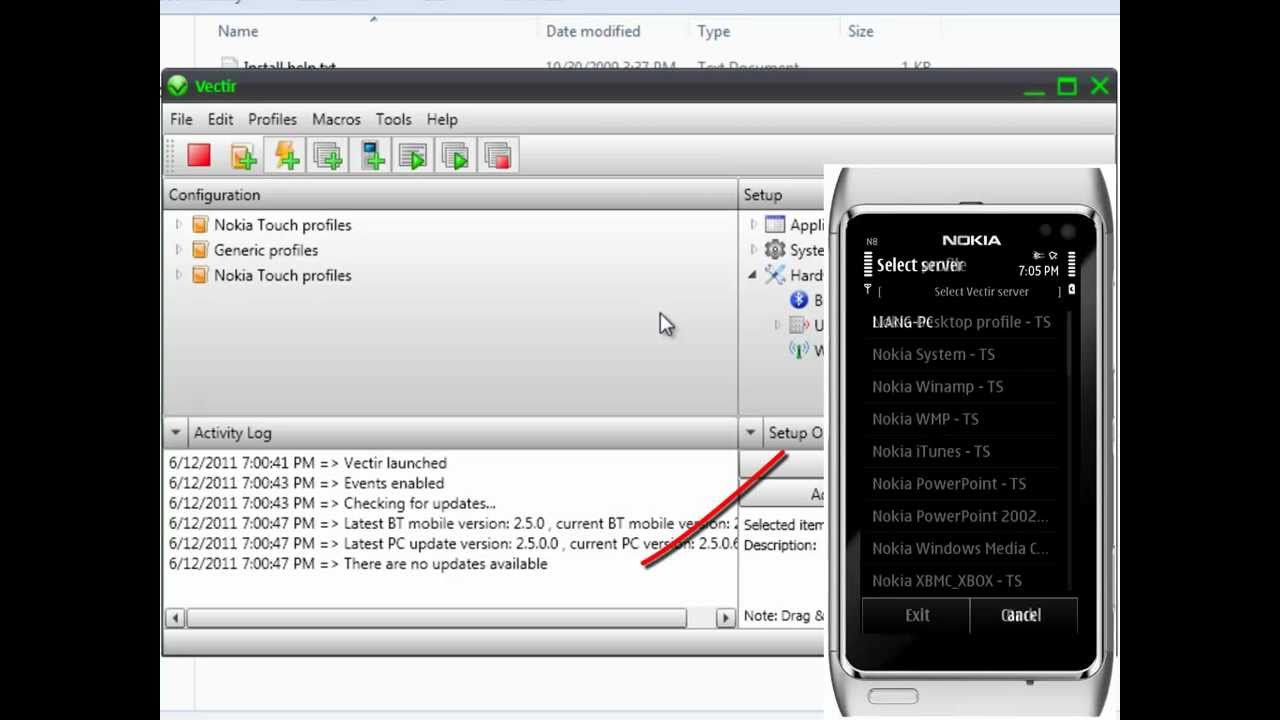Tap Cancel on the Nokia phone screen

pyautogui.click(x=1021, y=615)
